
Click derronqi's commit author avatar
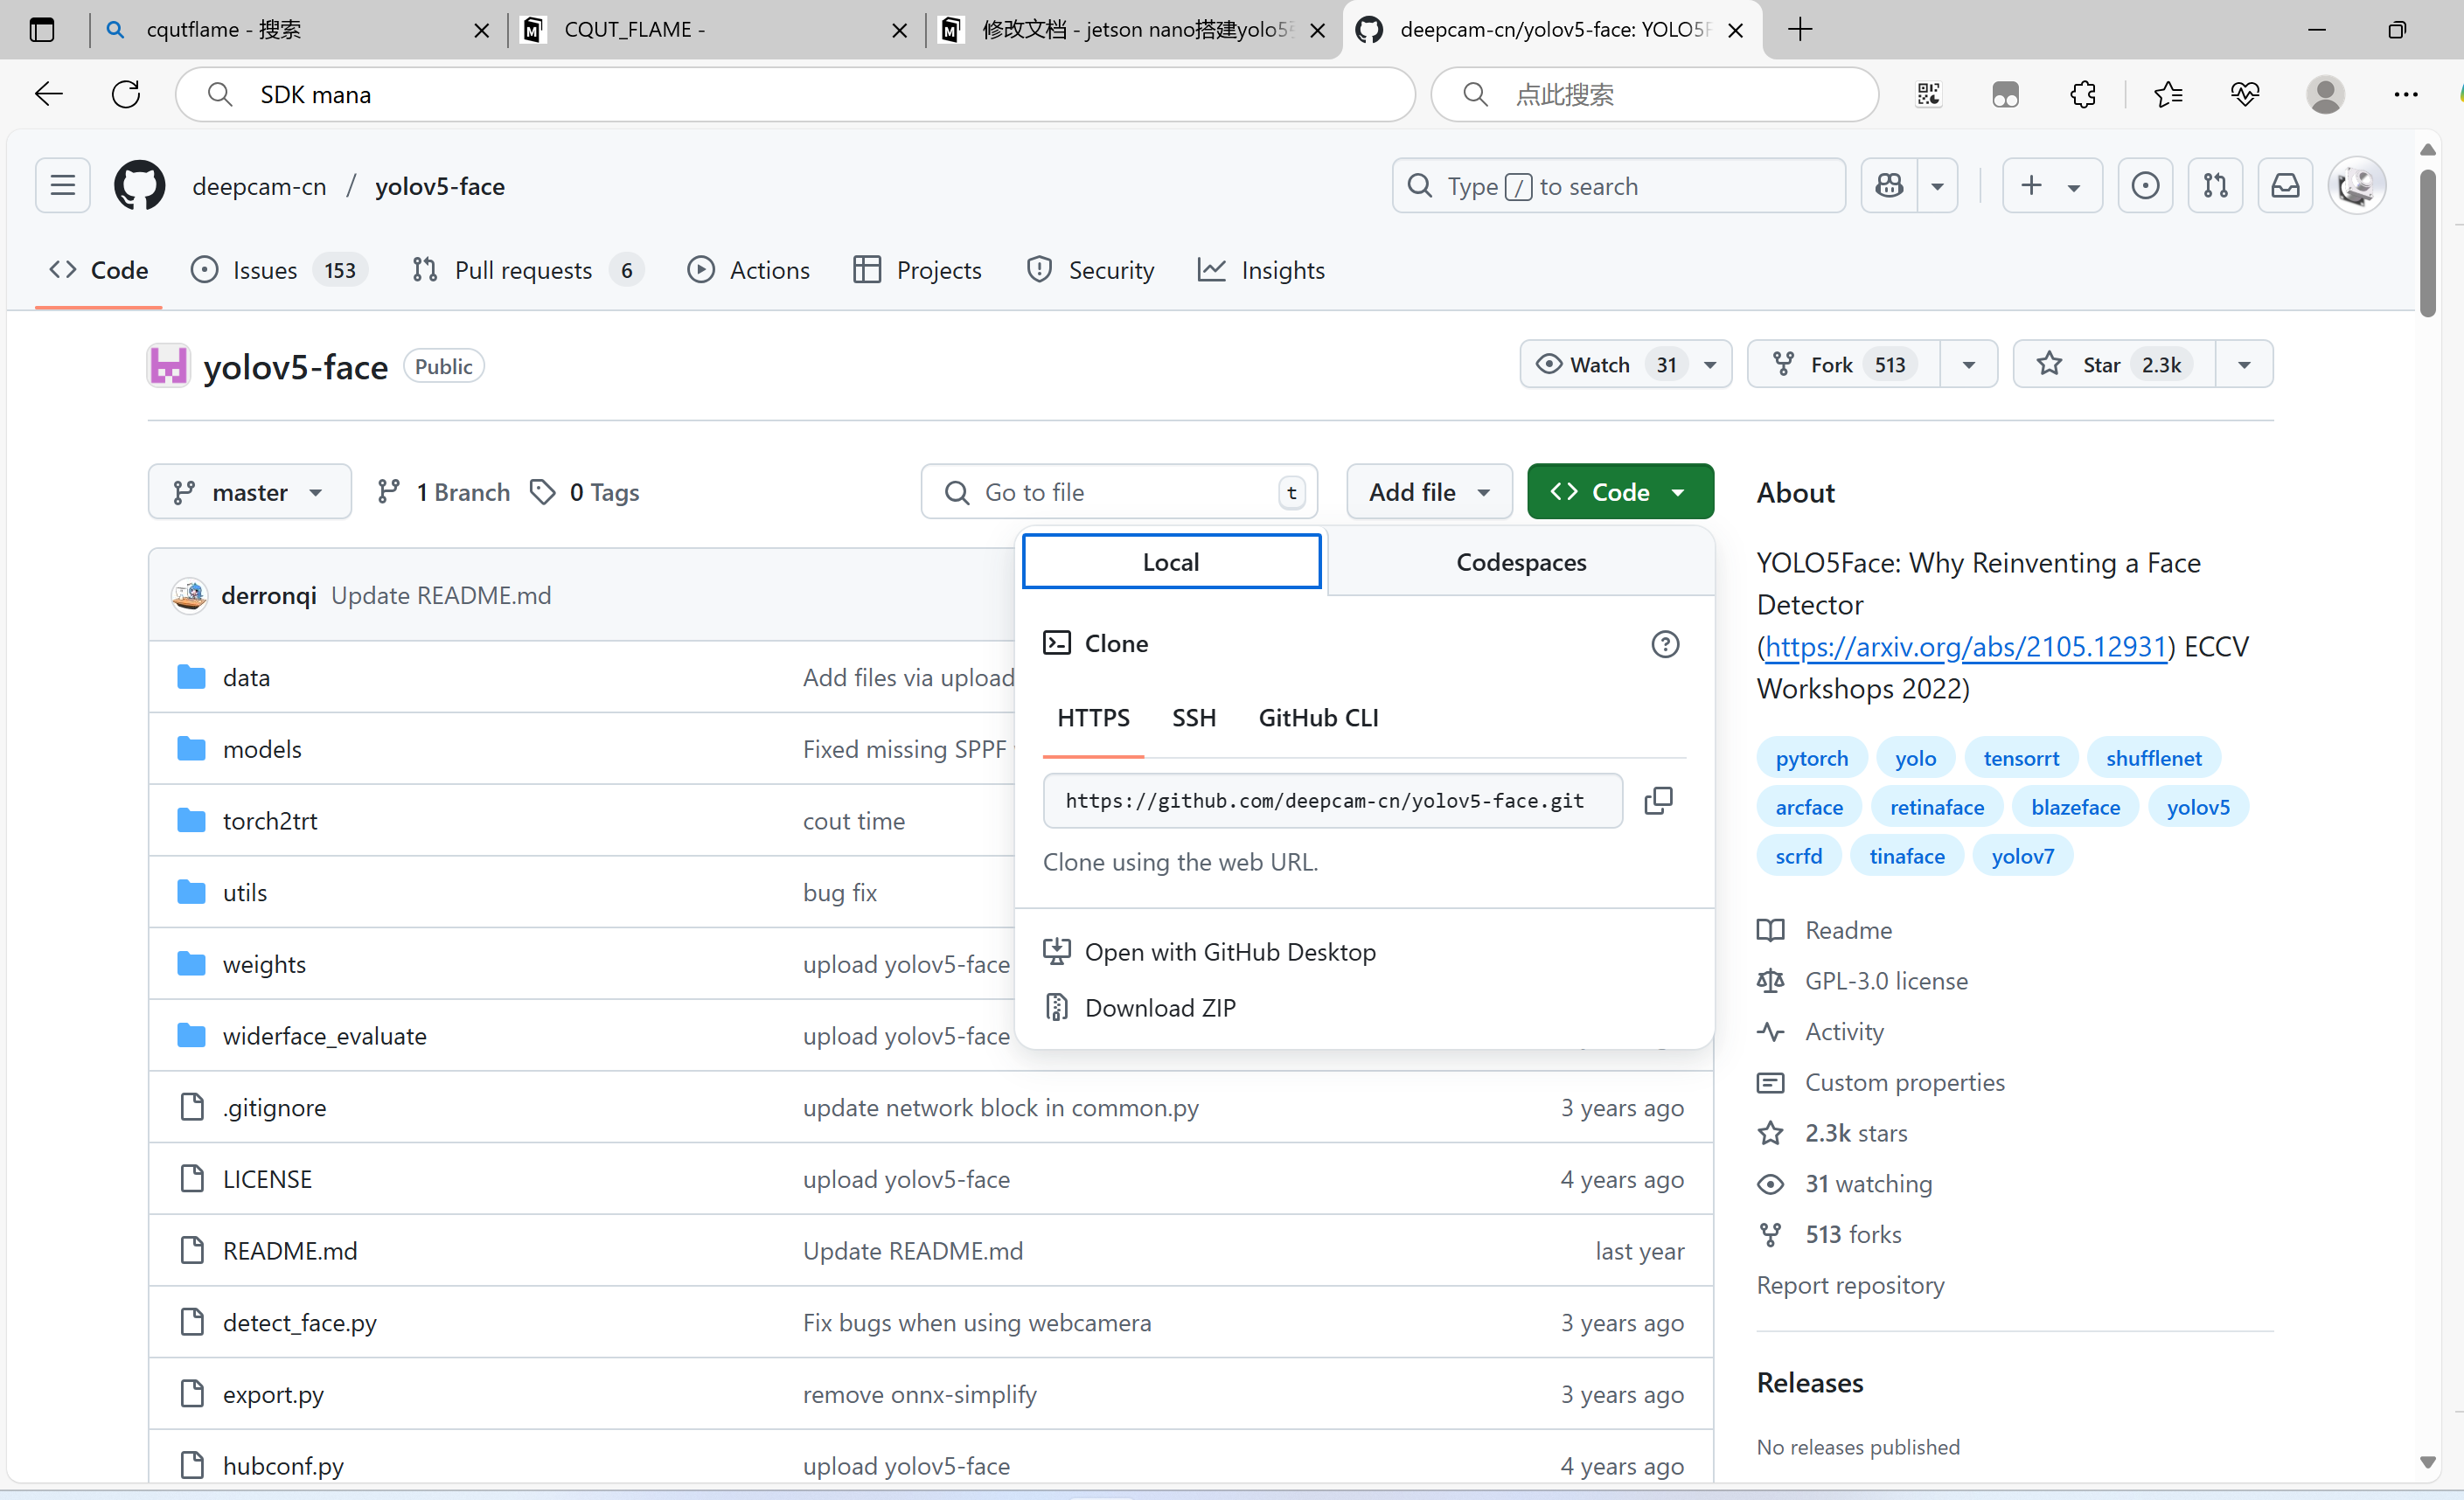[x=190, y=595]
